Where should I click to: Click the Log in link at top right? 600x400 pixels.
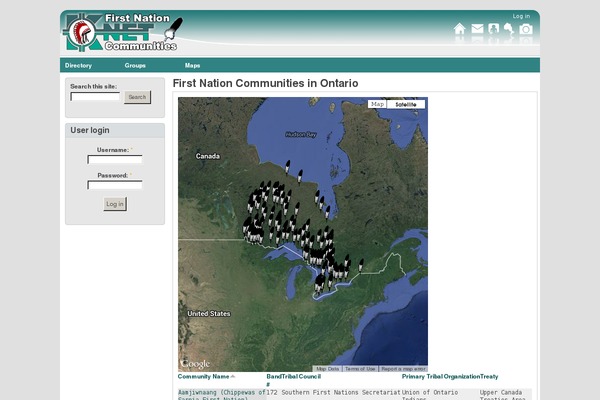click(x=521, y=16)
